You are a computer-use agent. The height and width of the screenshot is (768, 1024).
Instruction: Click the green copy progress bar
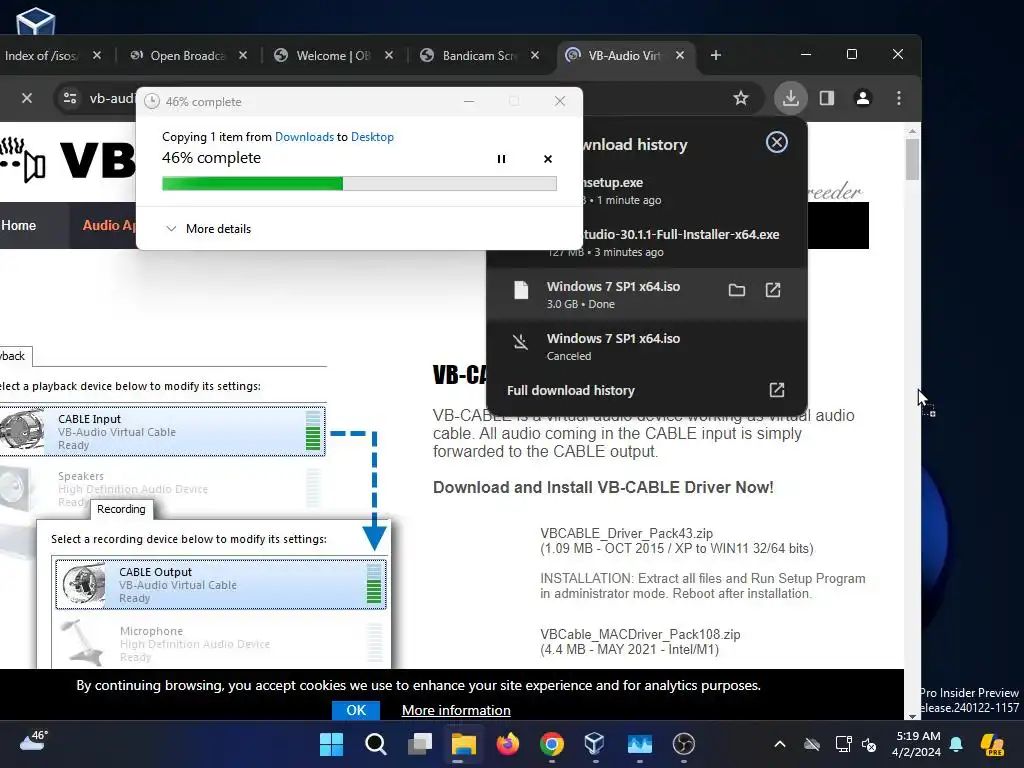pyautogui.click(x=359, y=184)
